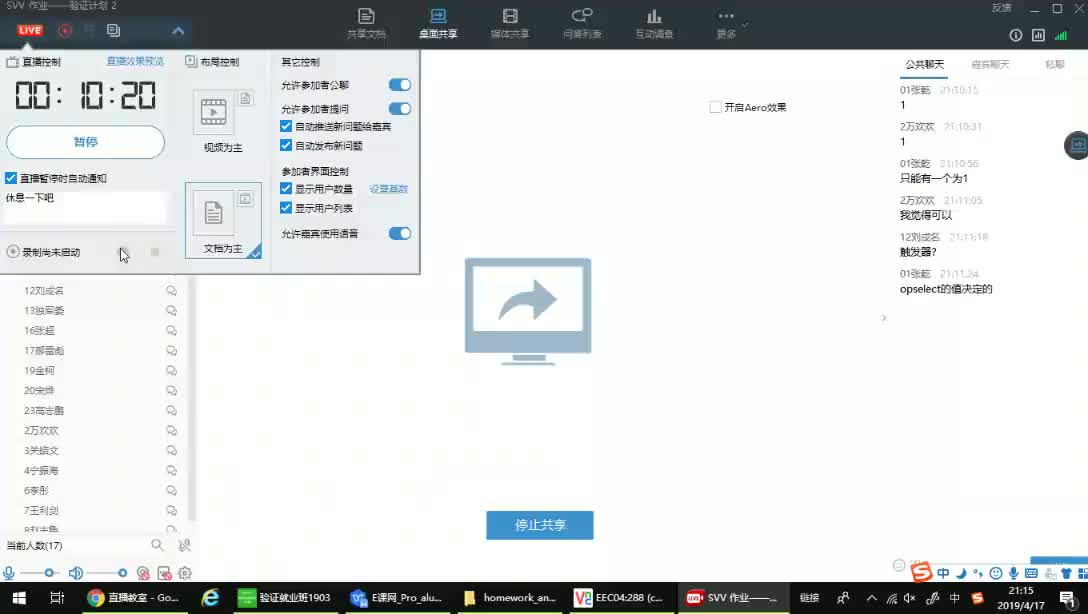The image size is (1088, 614).
Task: Switch to the Chrome 直播教室 taskbar window
Action: 134,597
